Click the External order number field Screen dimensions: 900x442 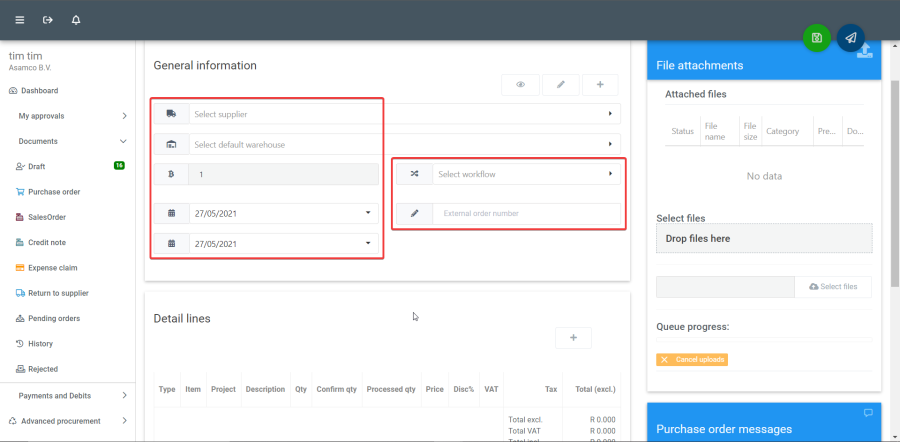click(525, 213)
